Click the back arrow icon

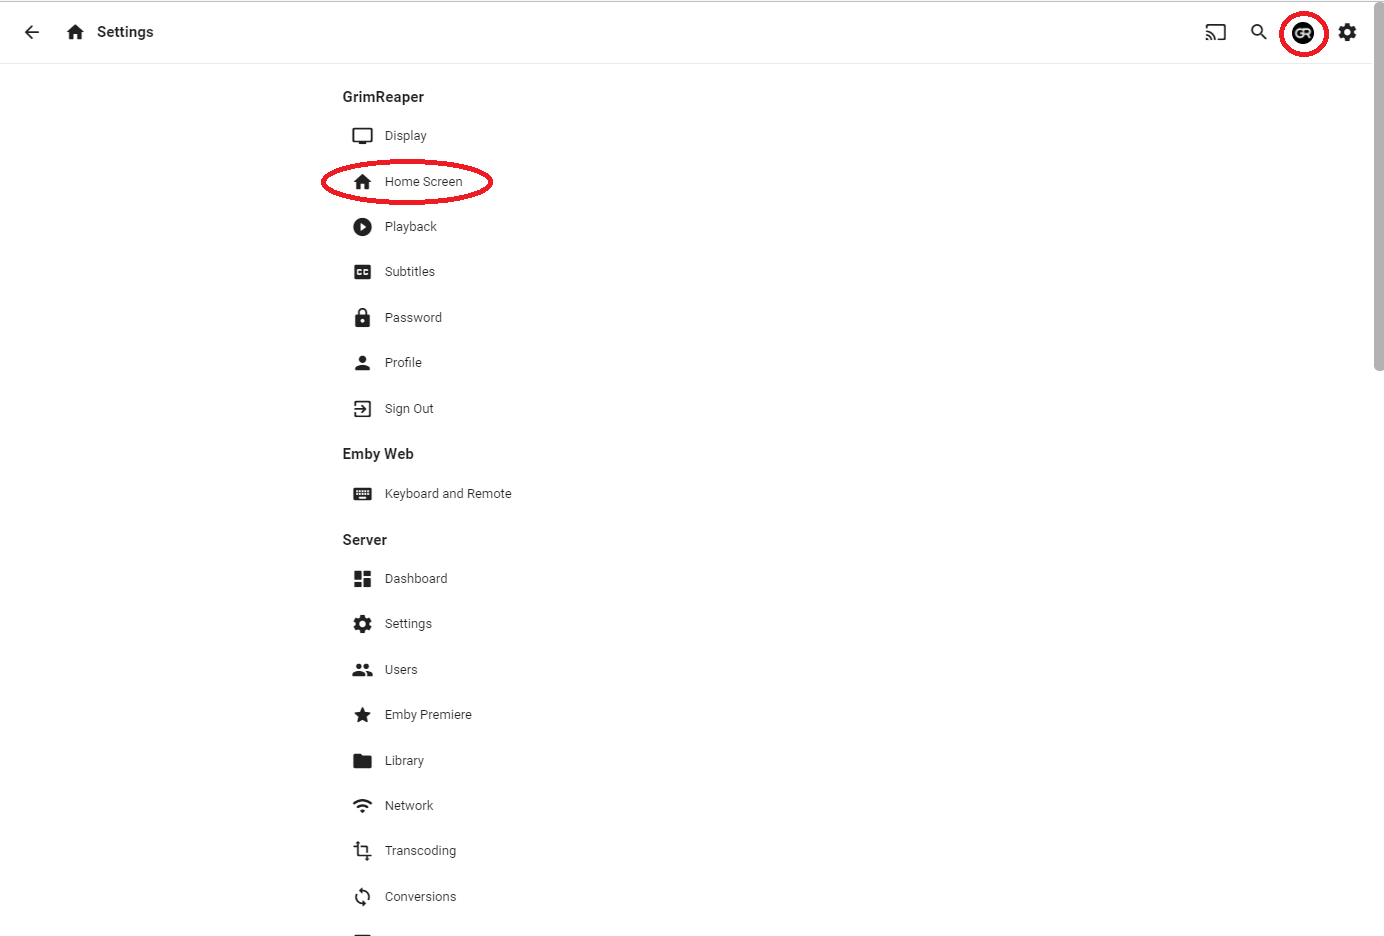pyautogui.click(x=32, y=32)
